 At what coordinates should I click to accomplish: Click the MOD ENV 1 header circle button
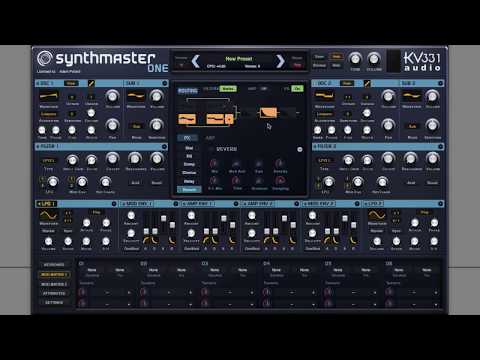point(176,203)
